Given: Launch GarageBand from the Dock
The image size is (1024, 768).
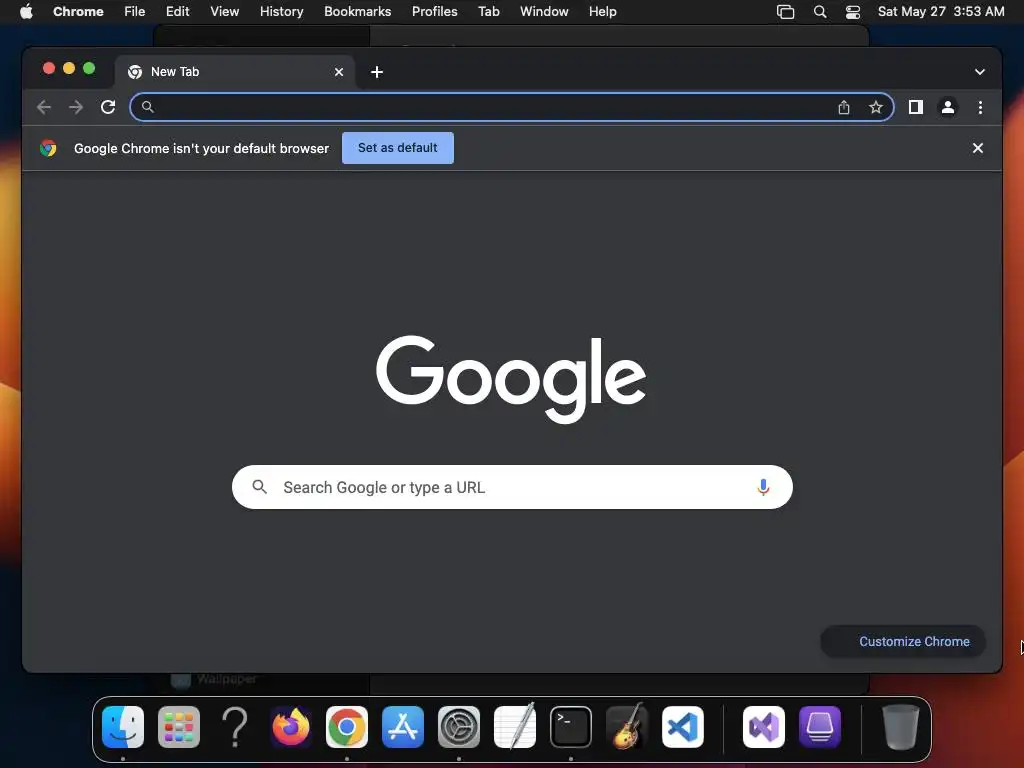Looking at the screenshot, I should [x=627, y=726].
